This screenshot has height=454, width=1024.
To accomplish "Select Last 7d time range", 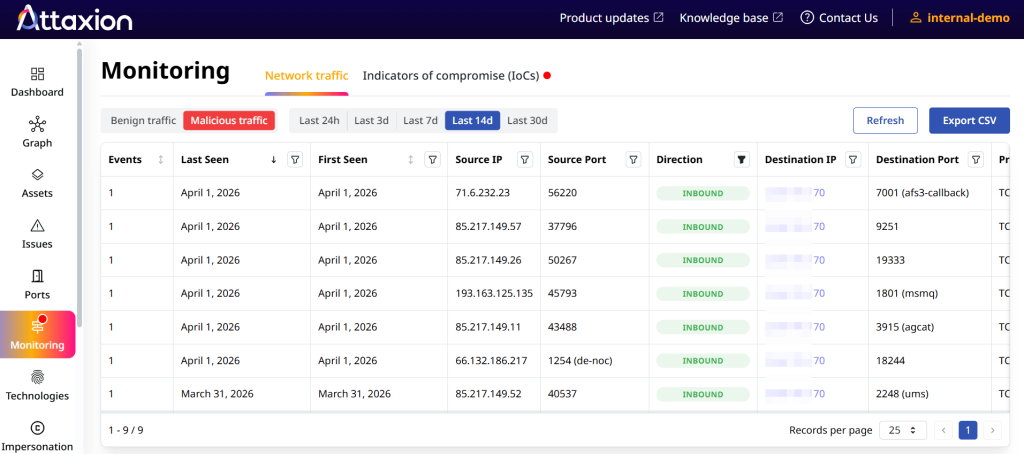I will tap(421, 120).
